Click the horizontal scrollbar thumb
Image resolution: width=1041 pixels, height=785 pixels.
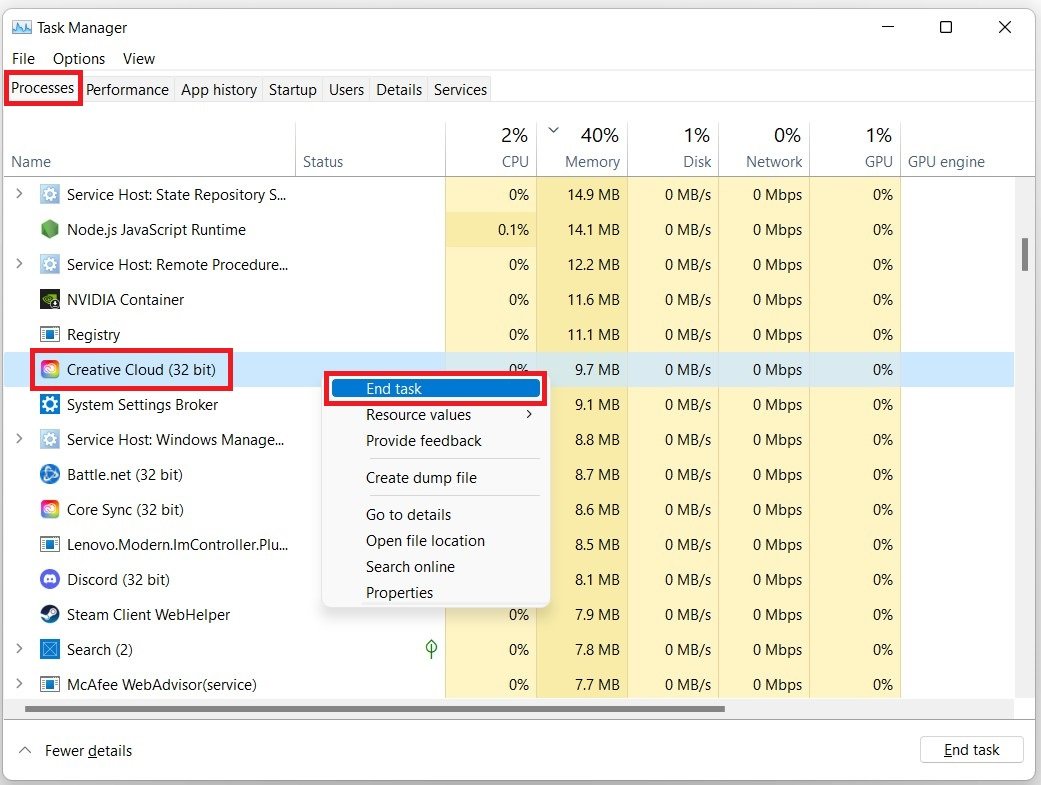tap(374, 709)
